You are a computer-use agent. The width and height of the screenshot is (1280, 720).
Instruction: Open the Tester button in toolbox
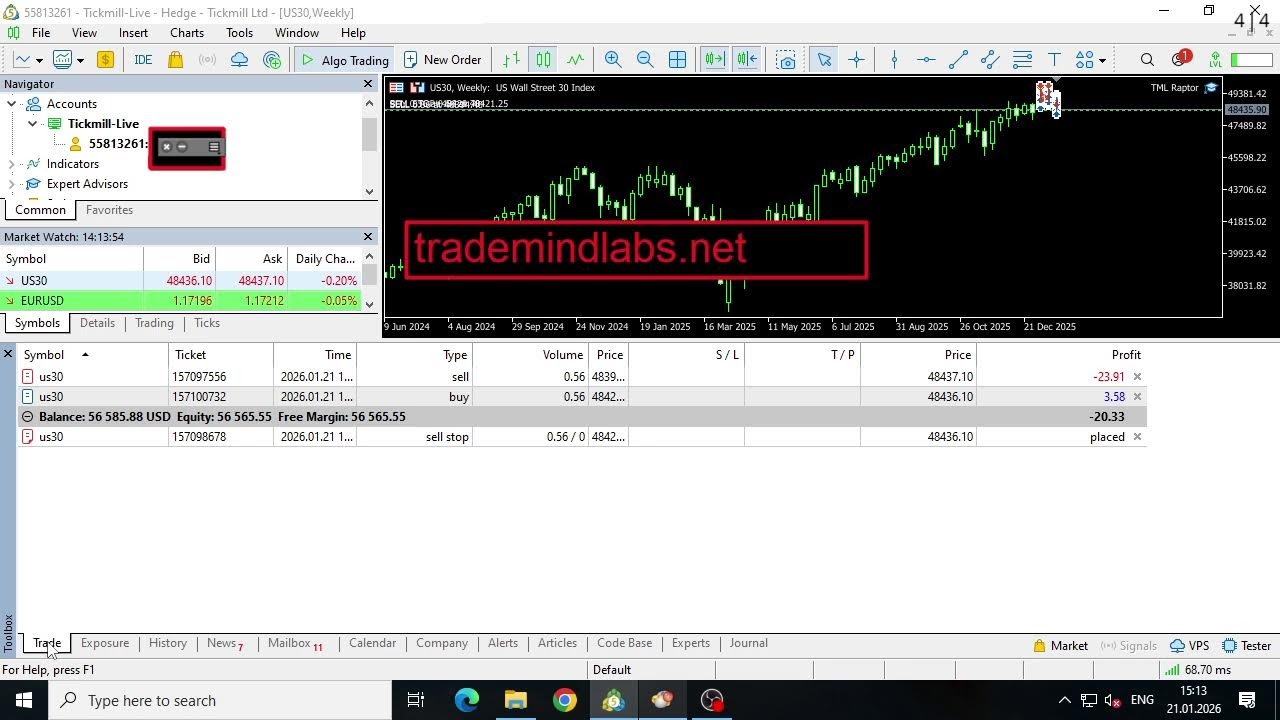(1247, 646)
